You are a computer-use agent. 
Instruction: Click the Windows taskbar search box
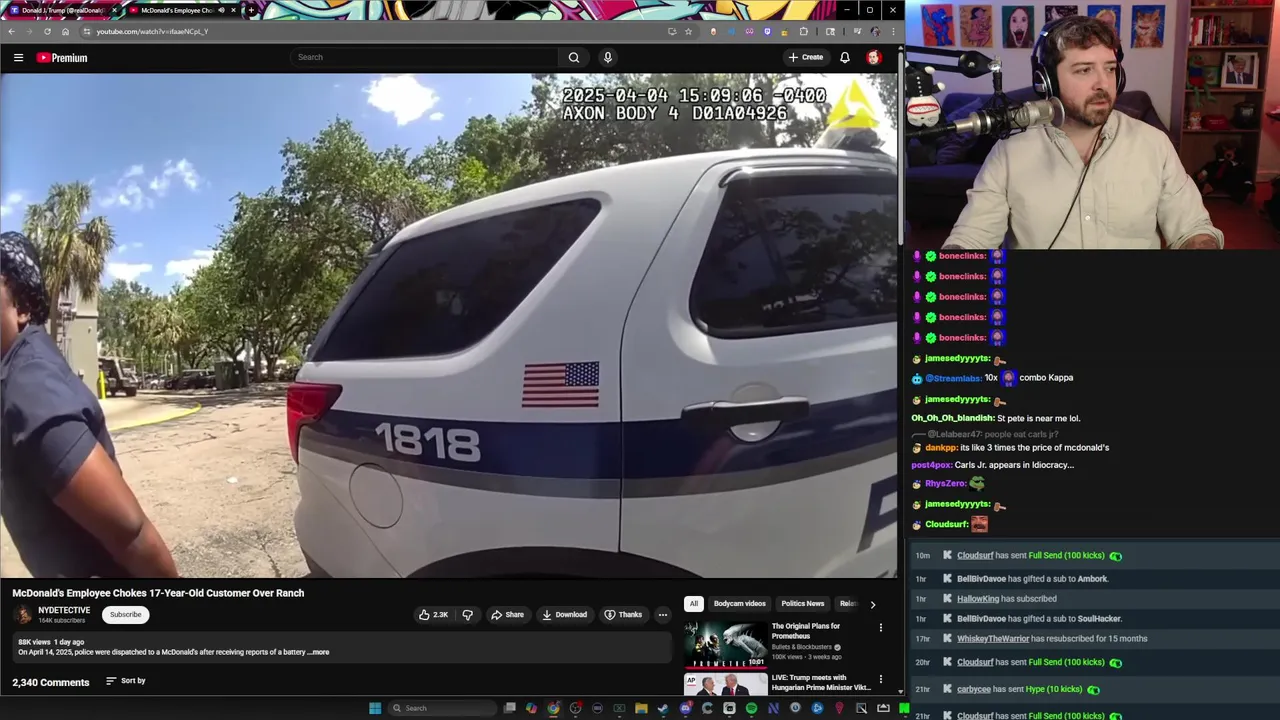click(x=440, y=708)
